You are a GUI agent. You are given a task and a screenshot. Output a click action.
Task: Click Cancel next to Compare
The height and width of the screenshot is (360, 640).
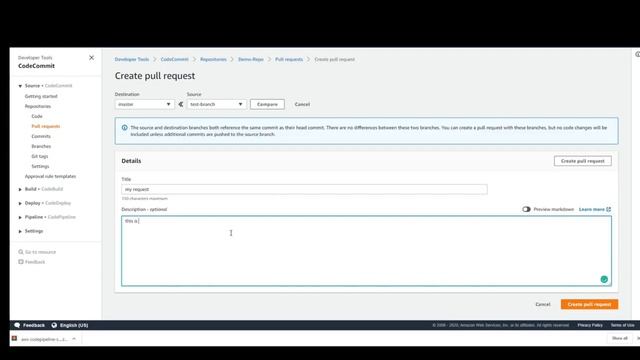302,104
